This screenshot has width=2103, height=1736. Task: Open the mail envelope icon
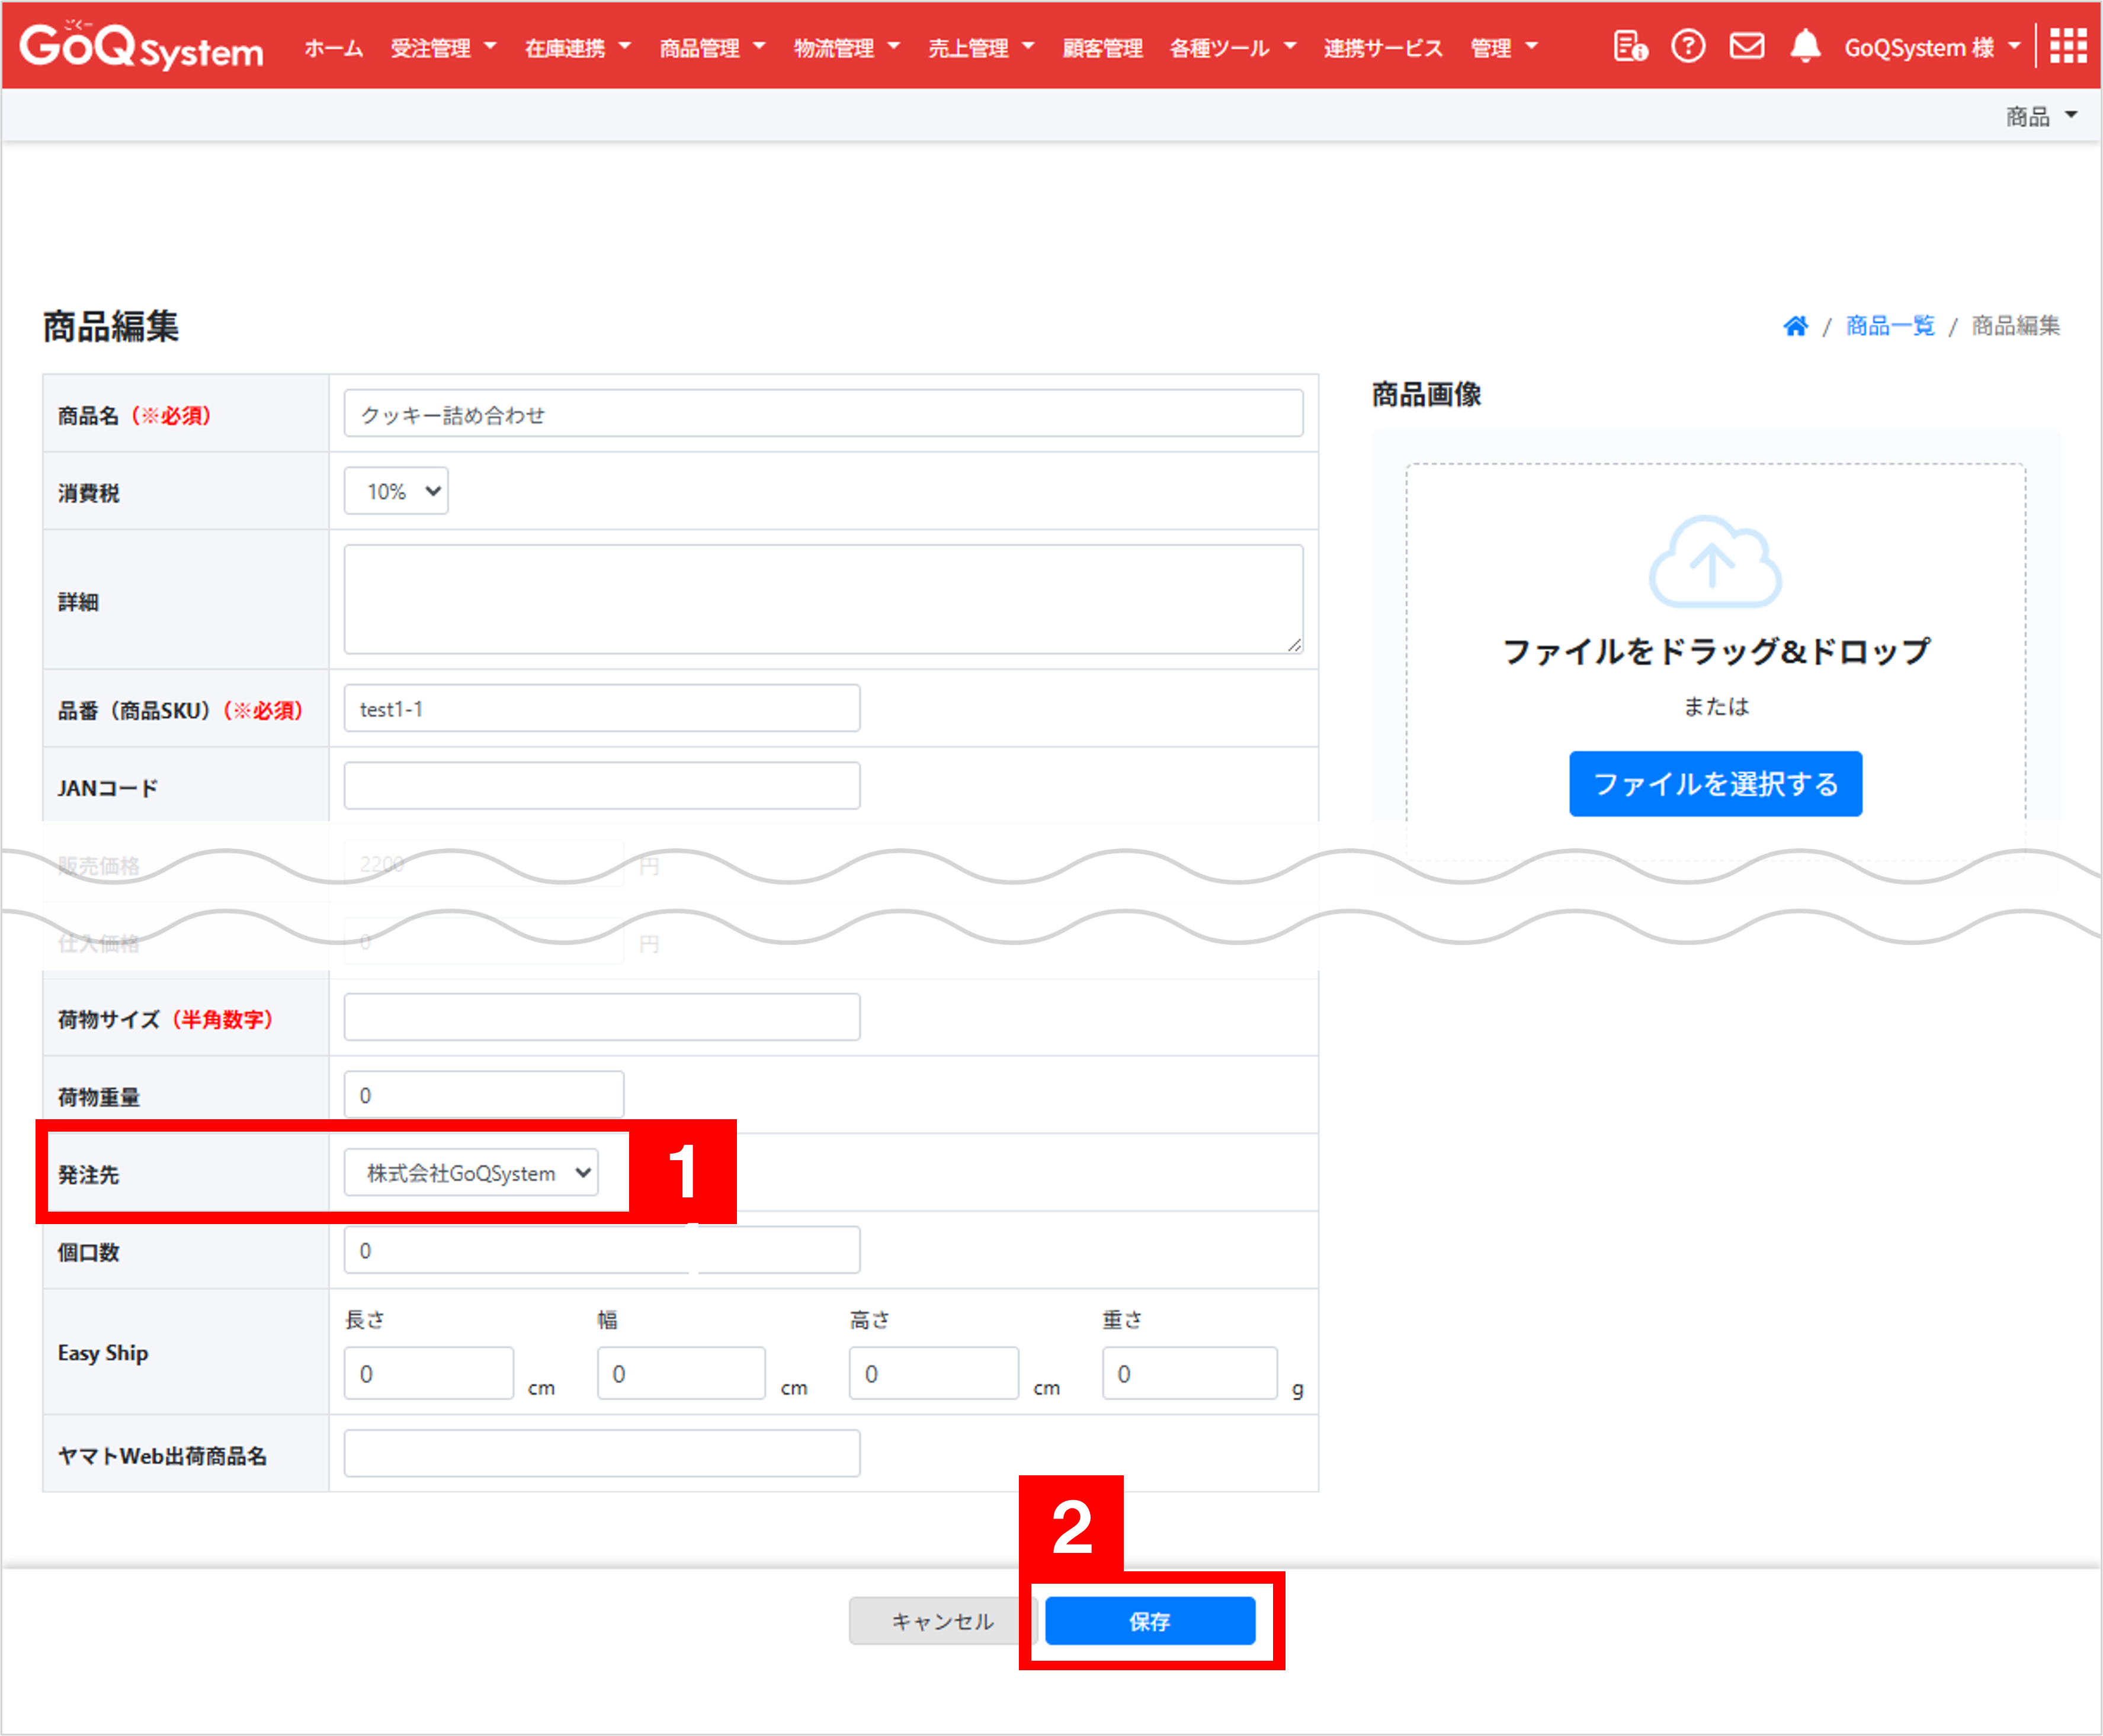pyautogui.click(x=1746, y=46)
